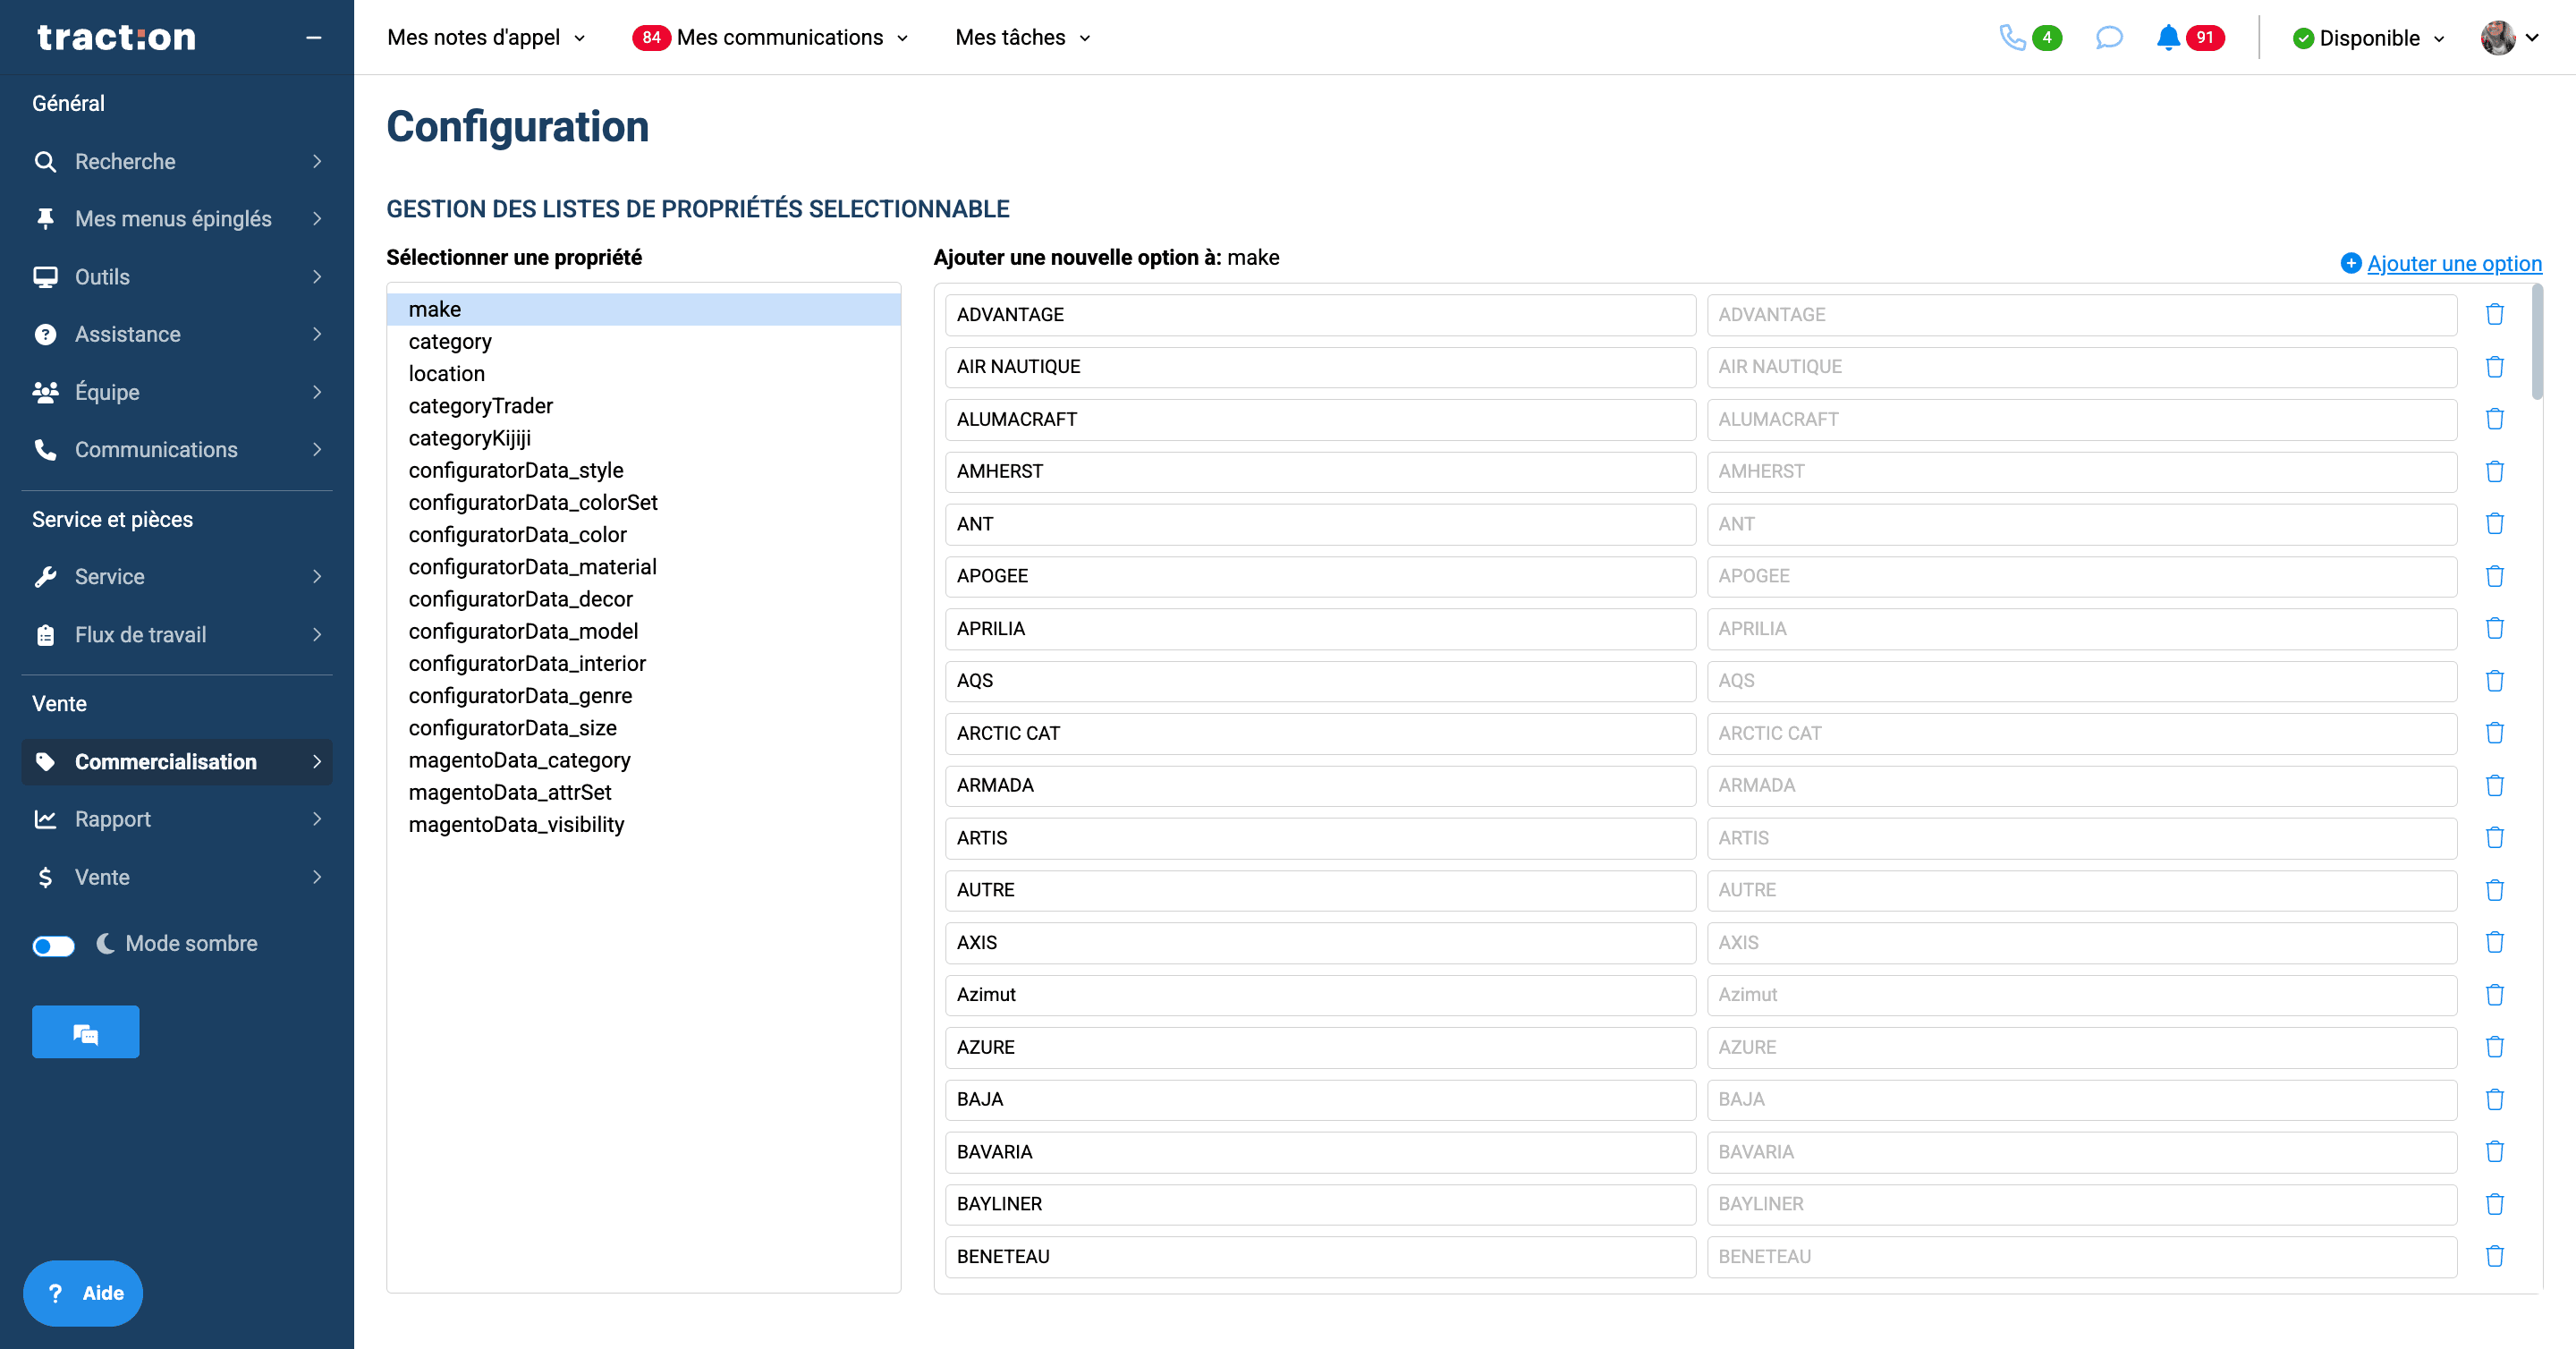
Task: Open the Commercialisation sidebar menu
Action: pos(177,762)
